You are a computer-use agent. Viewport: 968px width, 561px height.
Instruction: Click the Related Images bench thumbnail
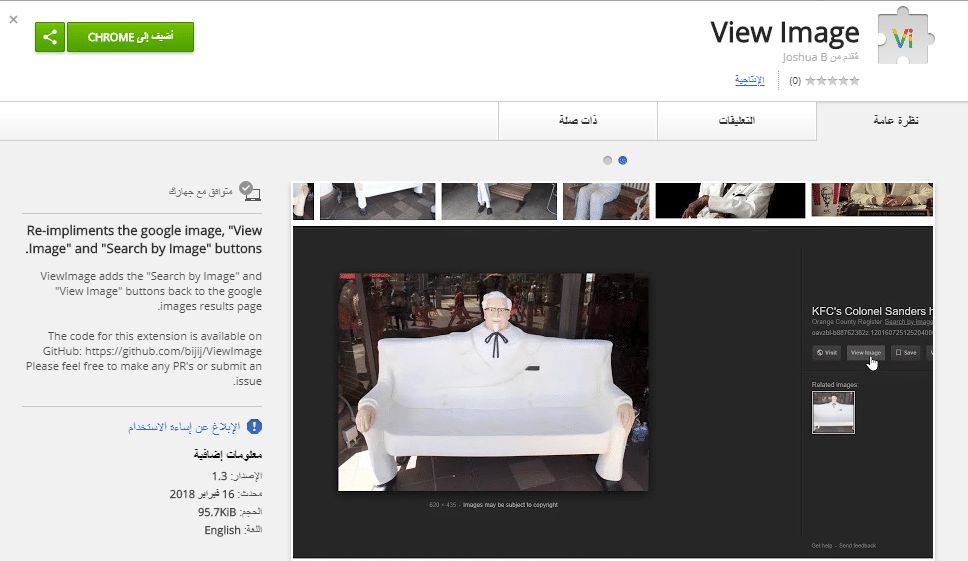(833, 412)
